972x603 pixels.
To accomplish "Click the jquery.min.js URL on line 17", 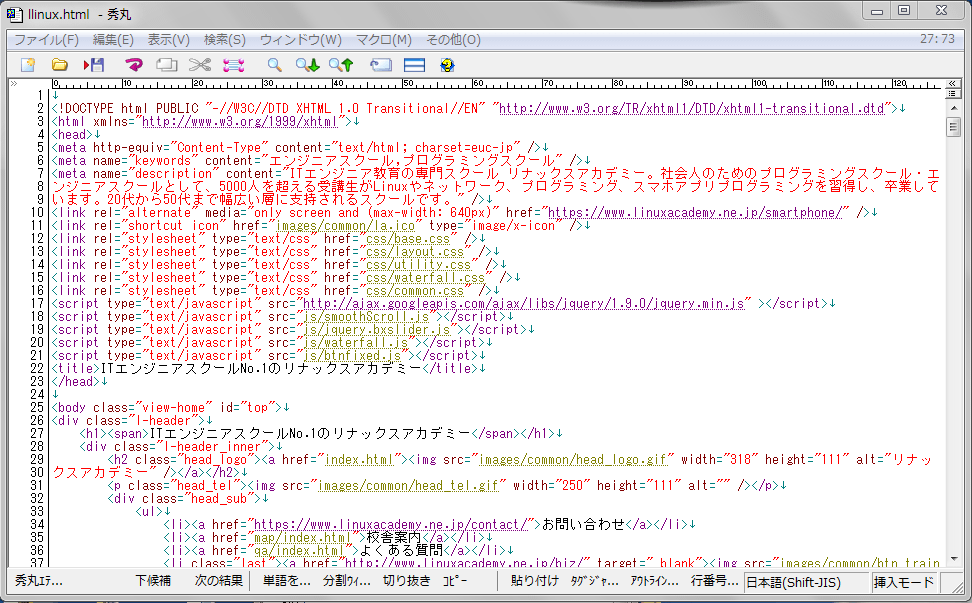I will point(524,303).
